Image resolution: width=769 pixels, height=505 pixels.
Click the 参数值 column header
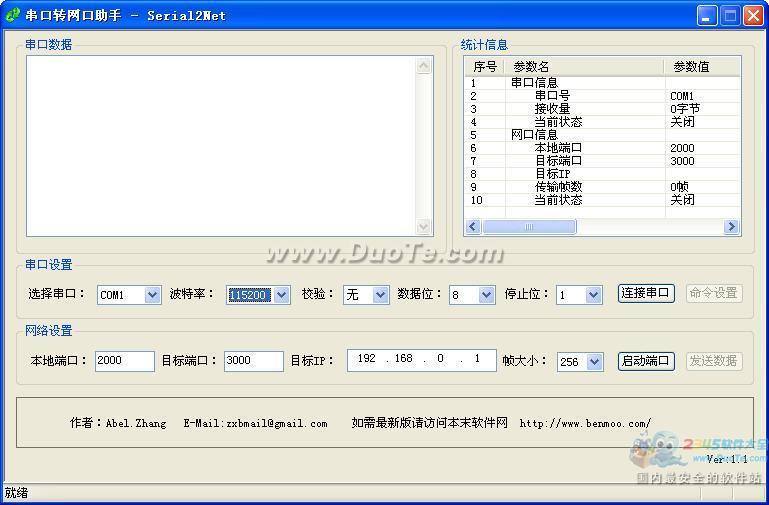coord(702,67)
